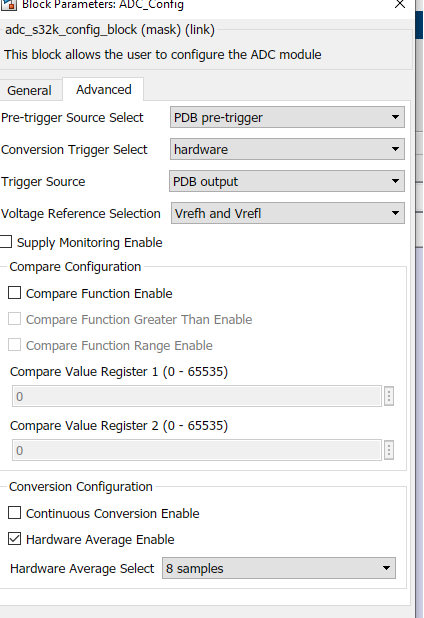Image resolution: width=424 pixels, height=618 pixels.
Task: Expand the Voltage Reference Selection combo box
Action: click(288, 213)
